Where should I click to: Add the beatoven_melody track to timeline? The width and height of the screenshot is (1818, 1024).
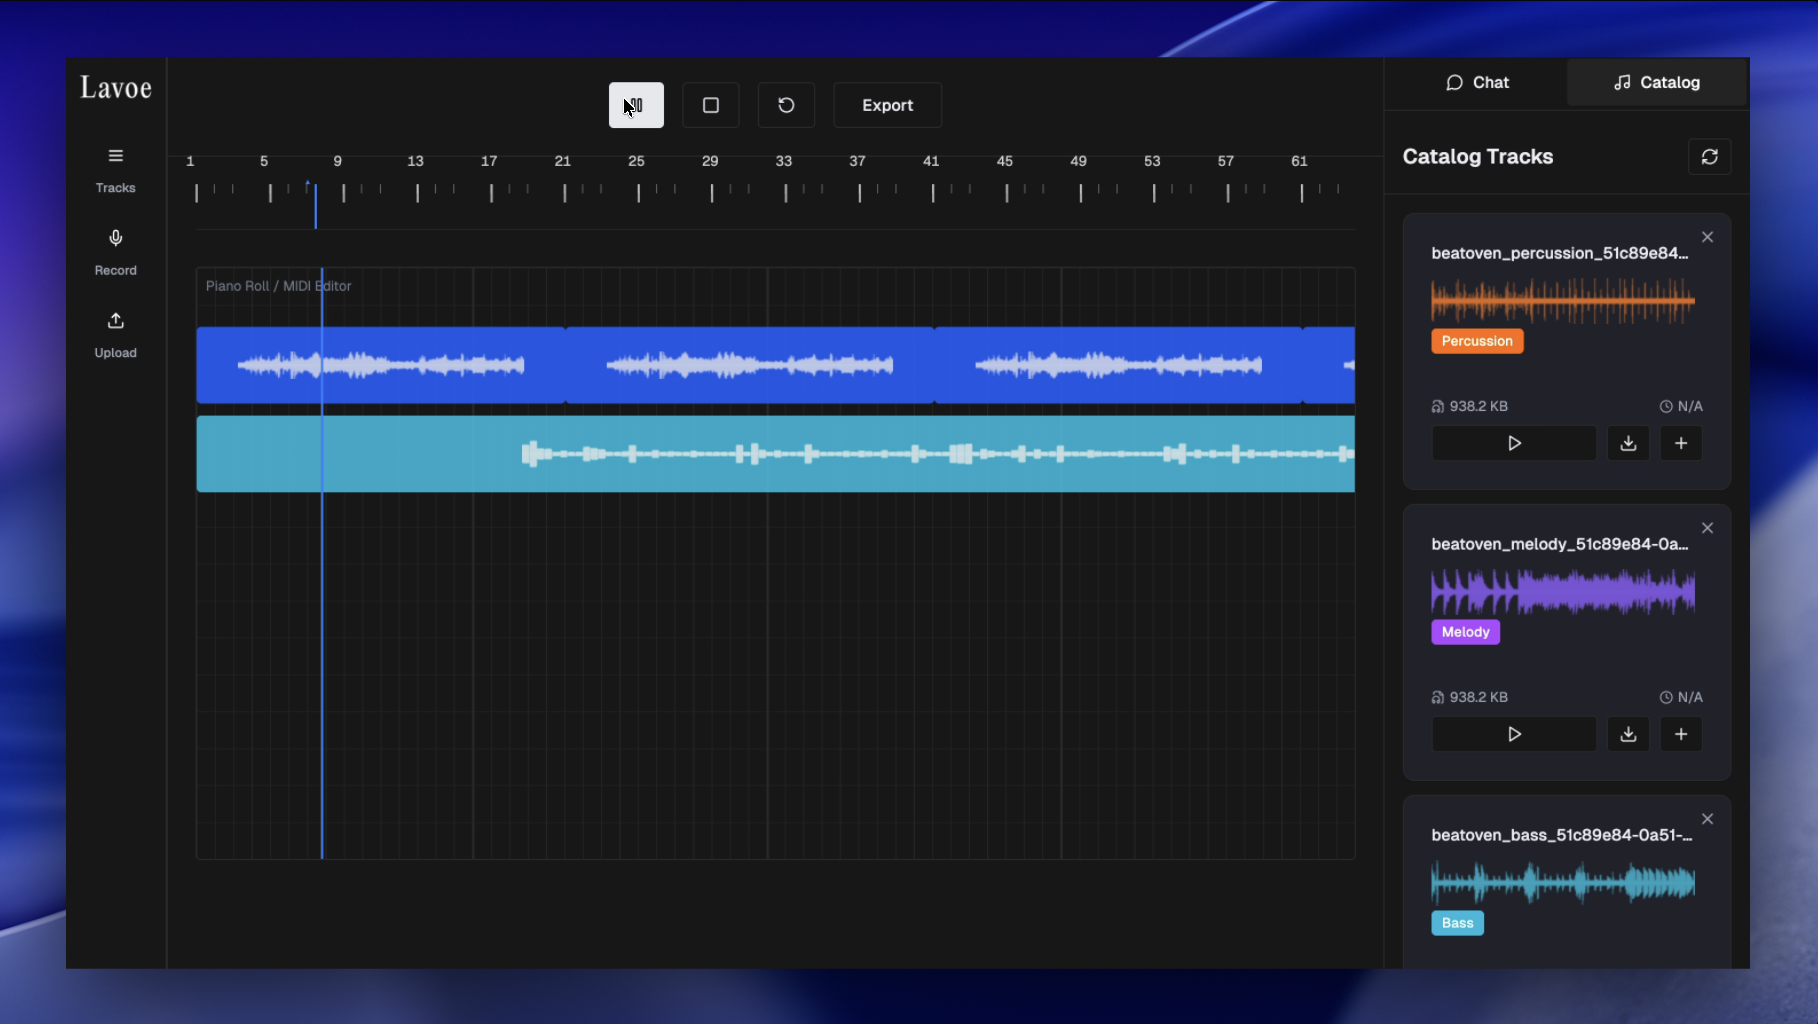click(1681, 734)
